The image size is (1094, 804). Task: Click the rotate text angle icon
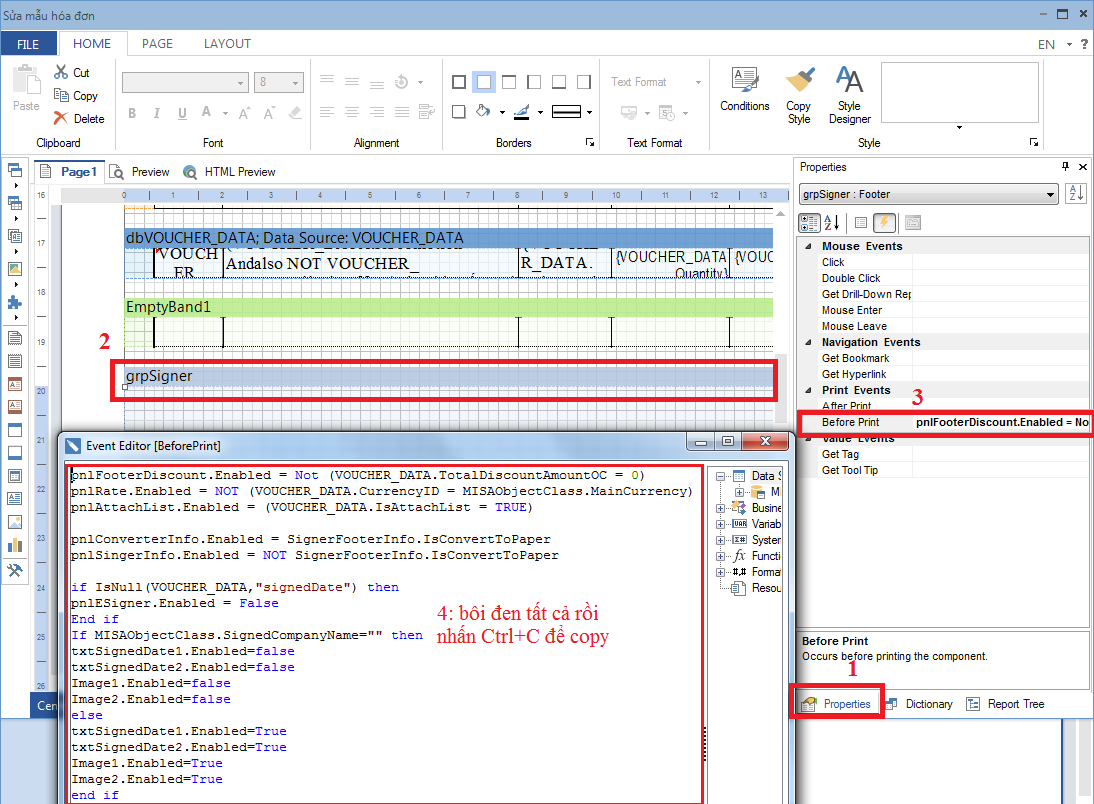pos(401,82)
